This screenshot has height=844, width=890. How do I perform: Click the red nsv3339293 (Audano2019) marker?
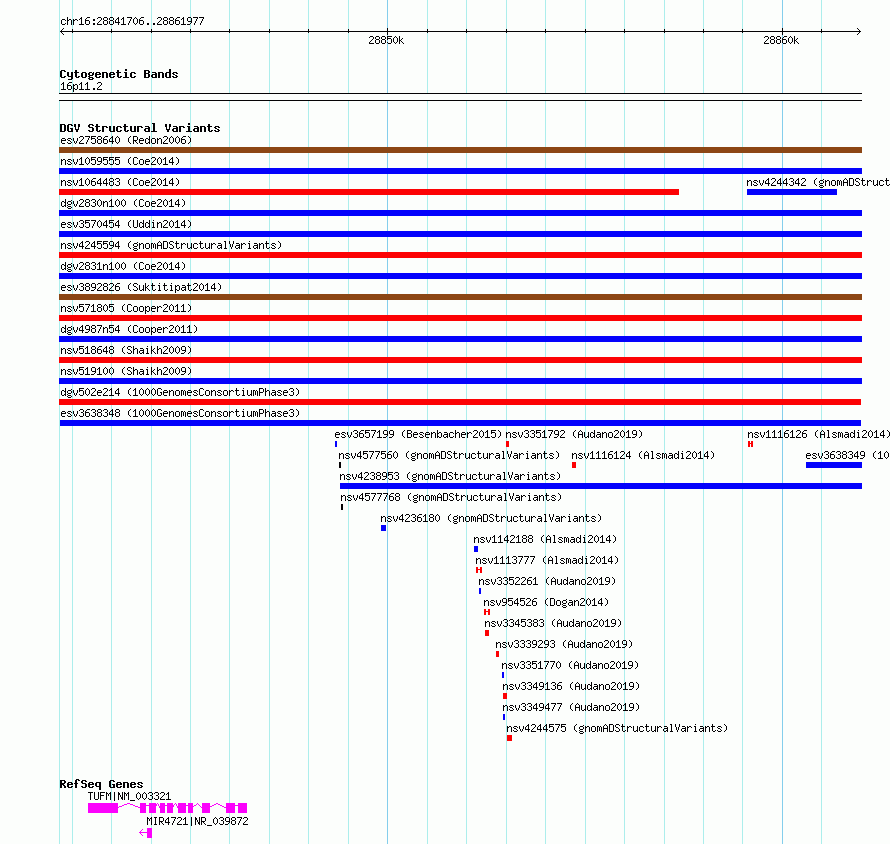tap(498, 654)
